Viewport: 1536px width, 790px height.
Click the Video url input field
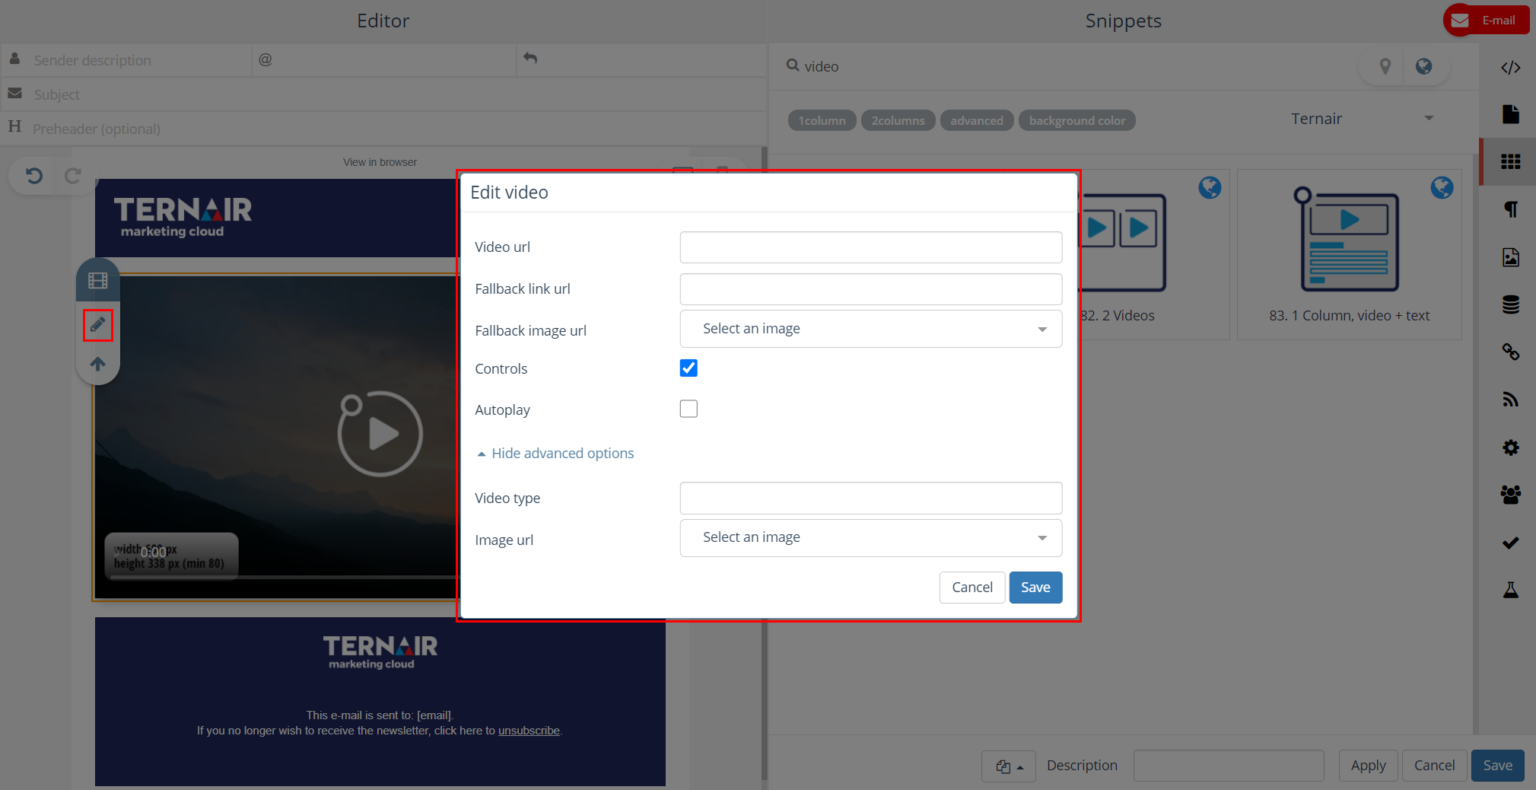871,247
